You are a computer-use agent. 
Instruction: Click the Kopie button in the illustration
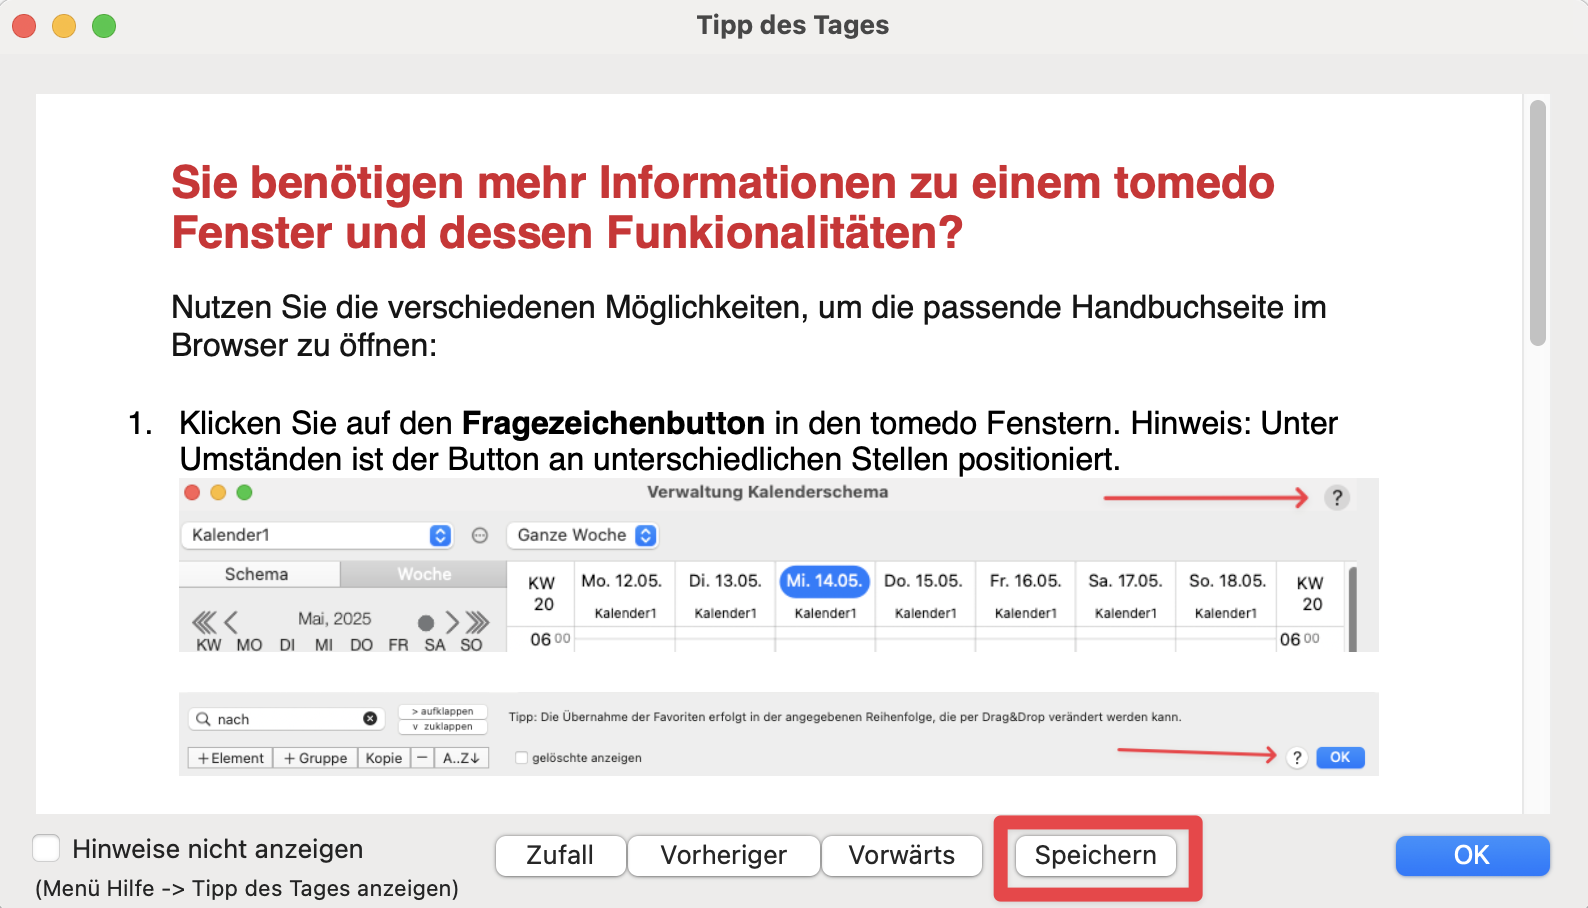point(384,758)
